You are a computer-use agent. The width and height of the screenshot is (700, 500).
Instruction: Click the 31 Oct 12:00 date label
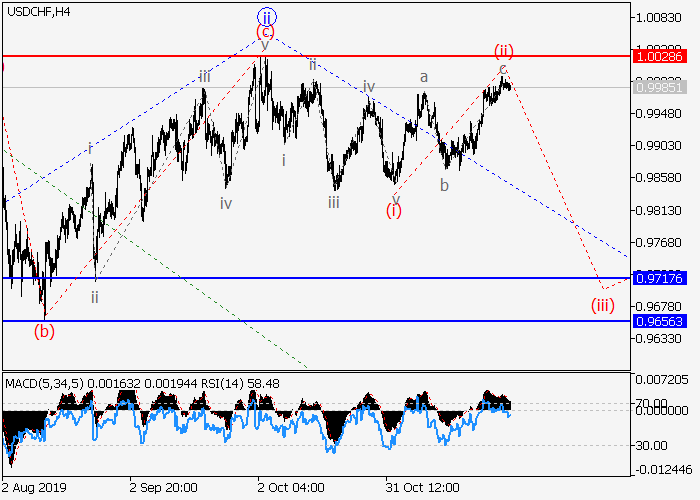click(x=422, y=489)
